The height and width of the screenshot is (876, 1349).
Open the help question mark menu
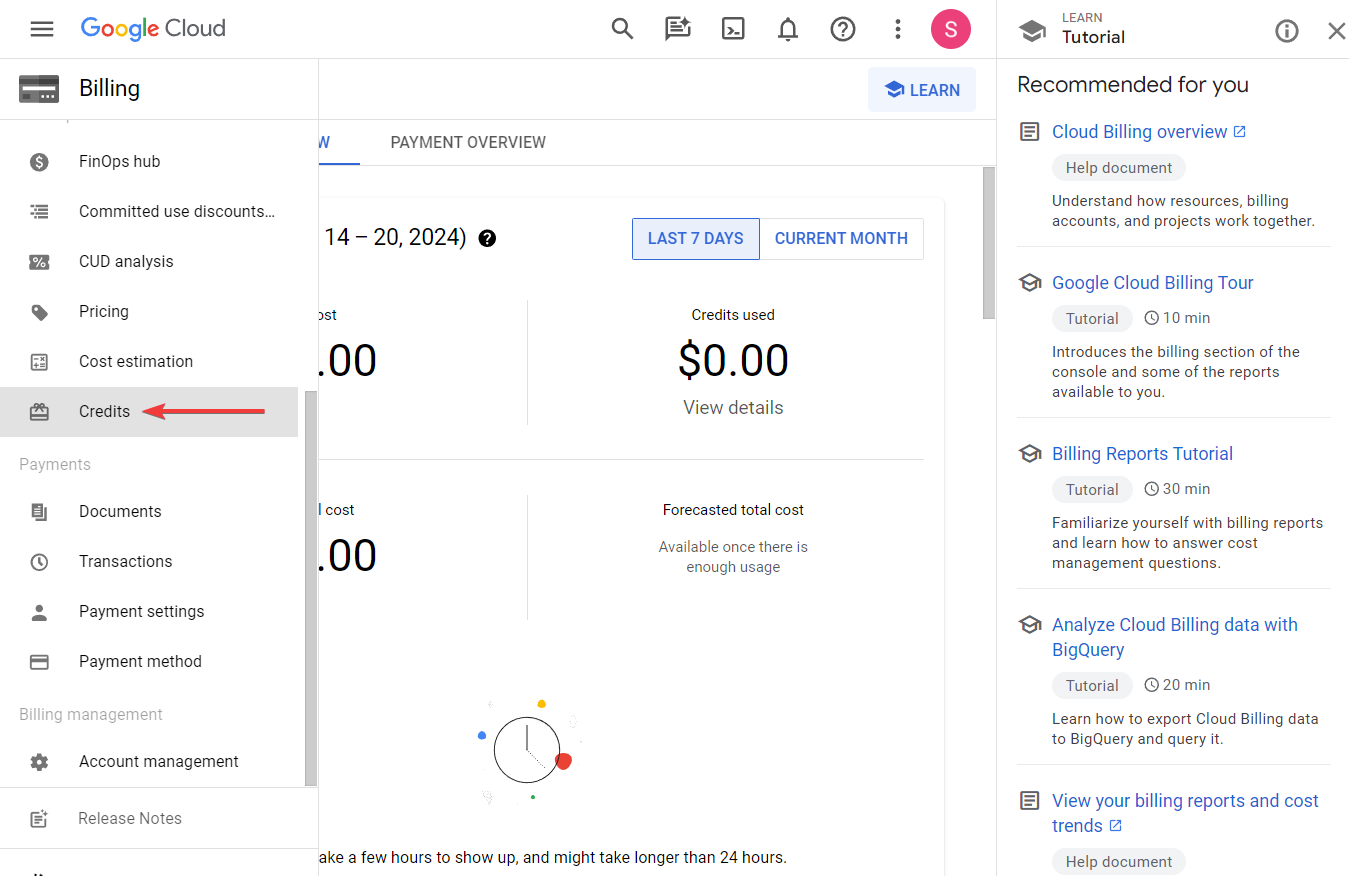coord(843,29)
